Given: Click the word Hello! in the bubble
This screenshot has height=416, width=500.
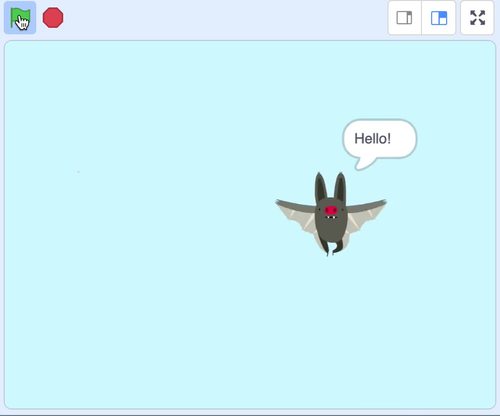Looking at the screenshot, I should pyautogui.click(x=372, y=139).
